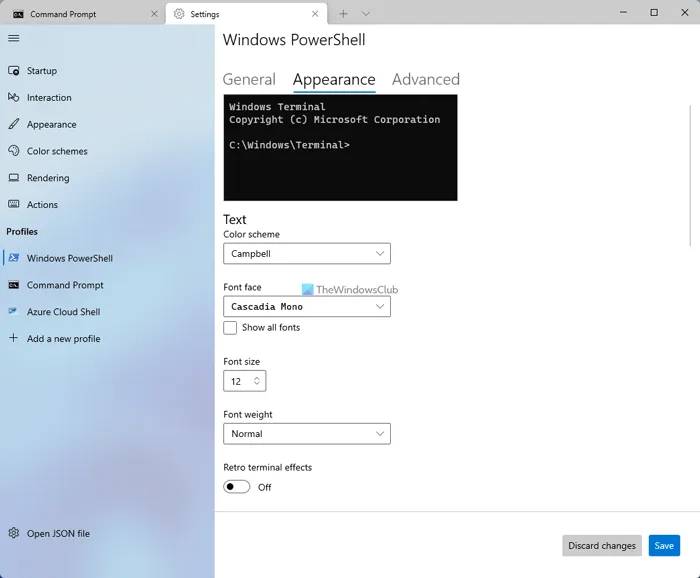Click the Appearance brush icon
The height and width of the screenshot is (578, 700).
14,124
